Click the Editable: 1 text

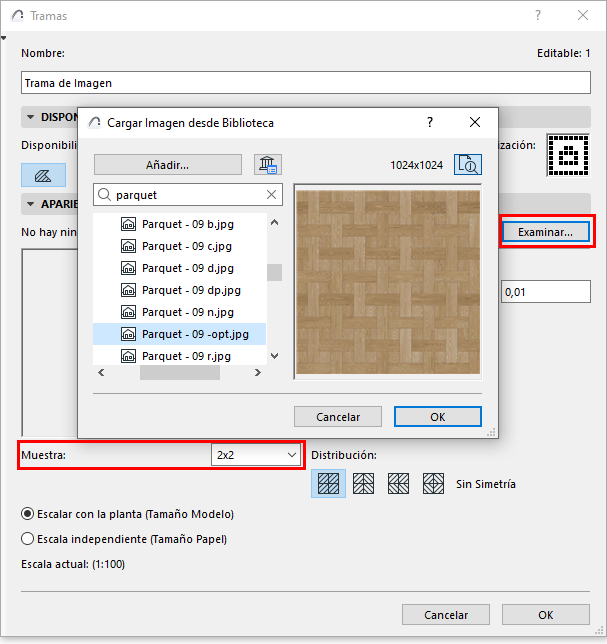563,53
